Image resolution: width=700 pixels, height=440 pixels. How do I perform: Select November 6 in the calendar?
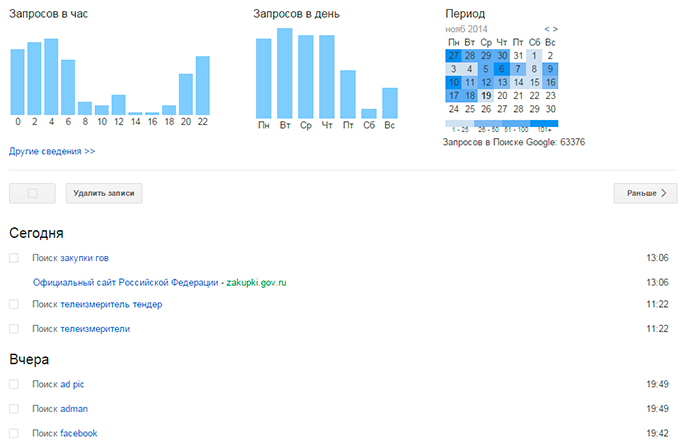(x=502, y=69)
